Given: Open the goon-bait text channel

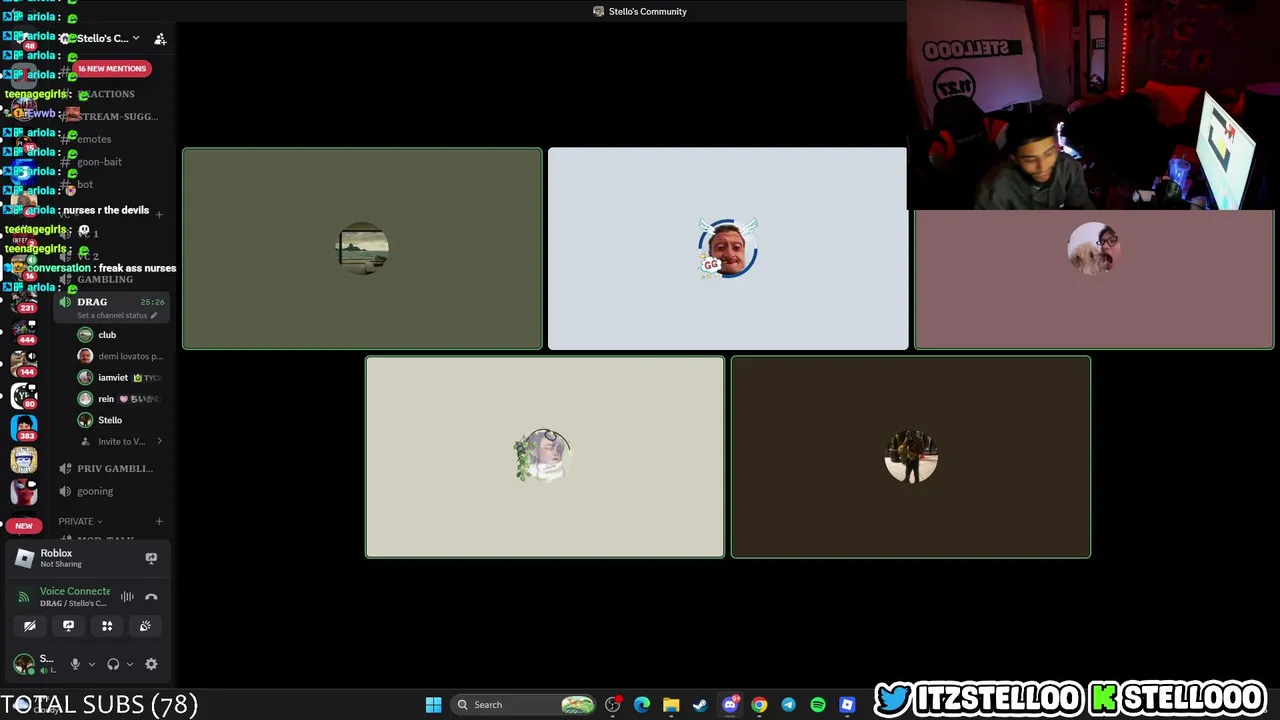Looking at the screenshot, I should [x=99, y=162].
